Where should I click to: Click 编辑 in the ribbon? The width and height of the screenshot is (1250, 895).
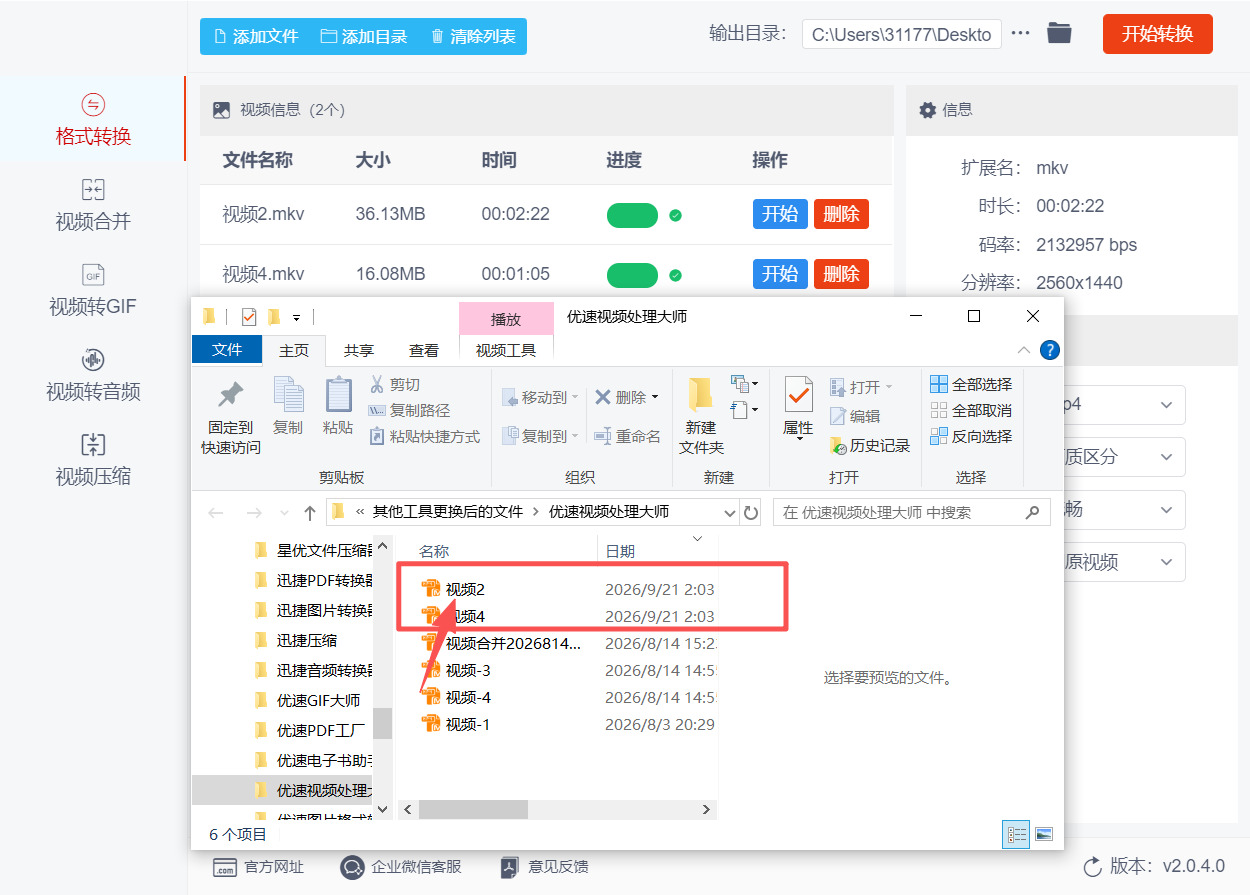coord(855,416)
